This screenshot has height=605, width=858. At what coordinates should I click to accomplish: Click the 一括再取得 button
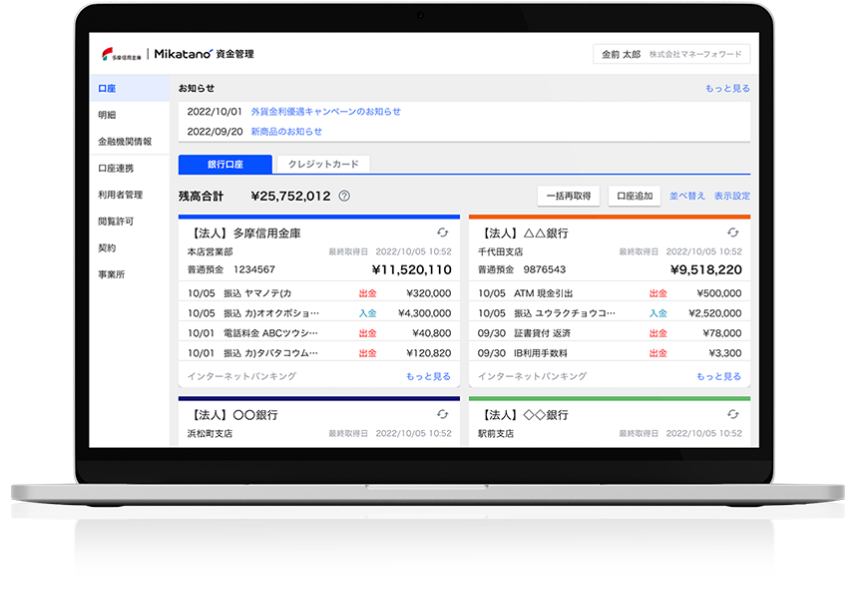(x=569, y=196)
